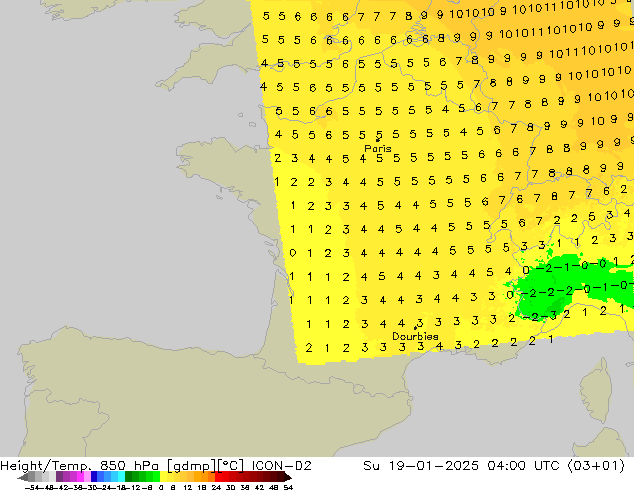634x490 pixels.
Task: Pick the magenta swatch in the legend
Action: click(x=80, y=477)
